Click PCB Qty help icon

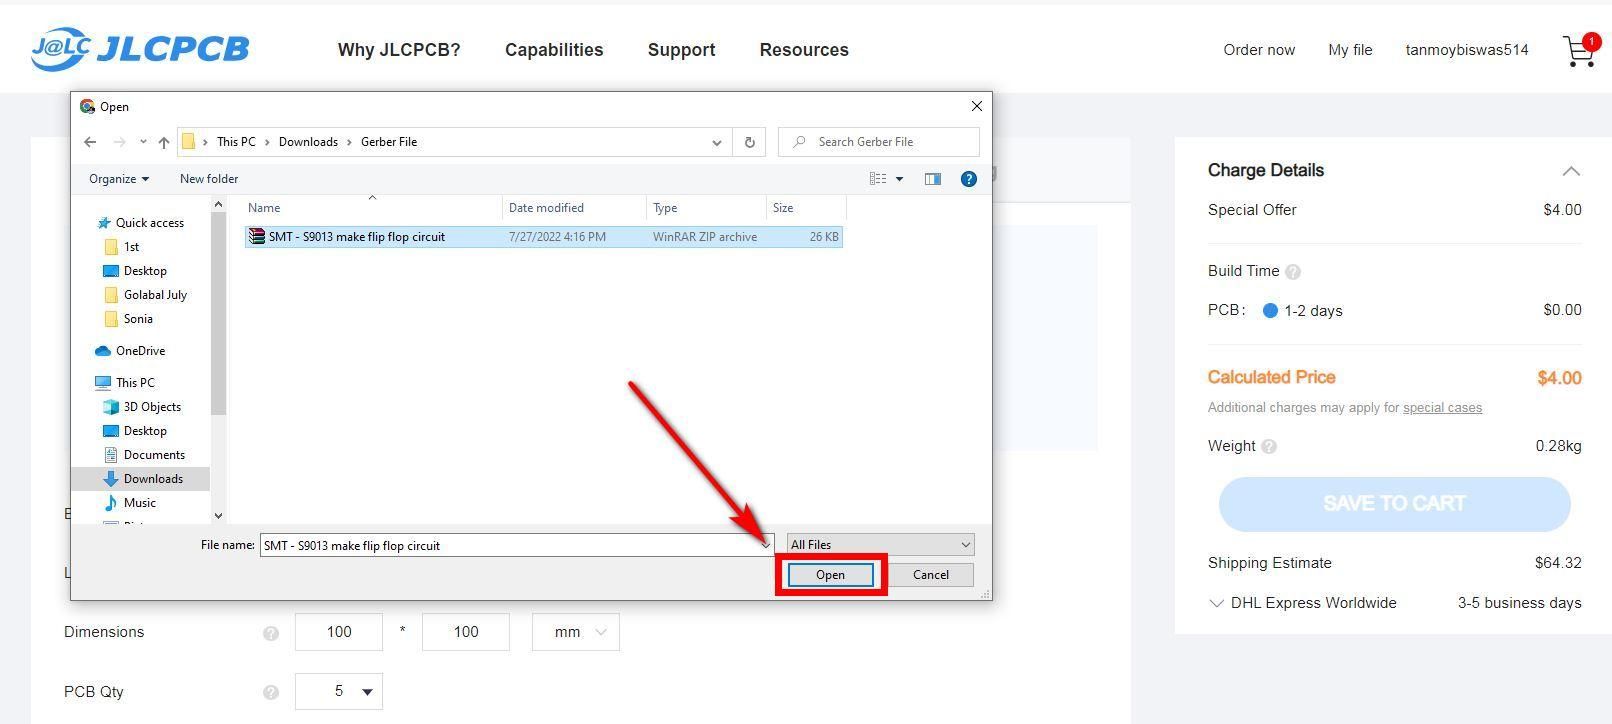[x=271, y=692]
